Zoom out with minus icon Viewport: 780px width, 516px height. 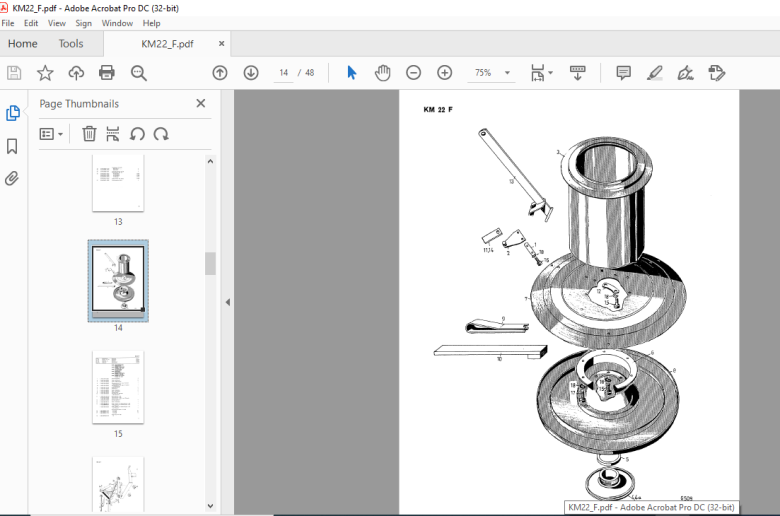pyautogui.click(x=413, y=73)
